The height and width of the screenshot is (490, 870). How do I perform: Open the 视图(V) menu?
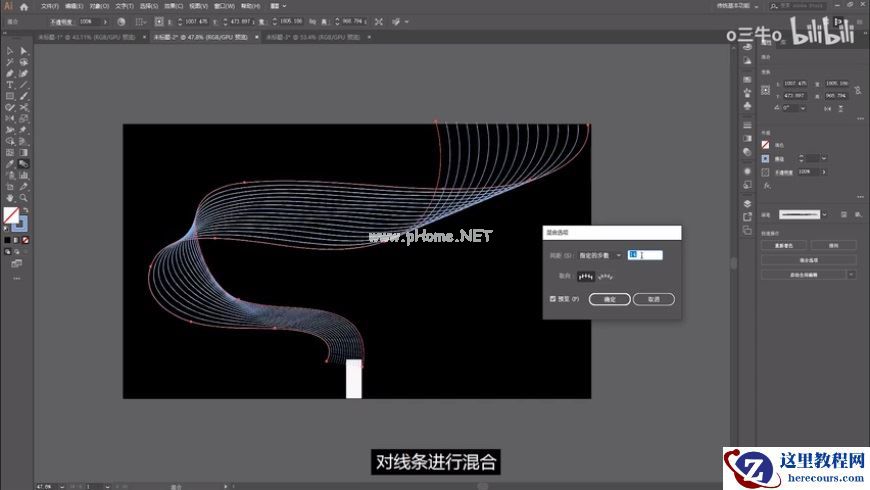tap(198, 6)
